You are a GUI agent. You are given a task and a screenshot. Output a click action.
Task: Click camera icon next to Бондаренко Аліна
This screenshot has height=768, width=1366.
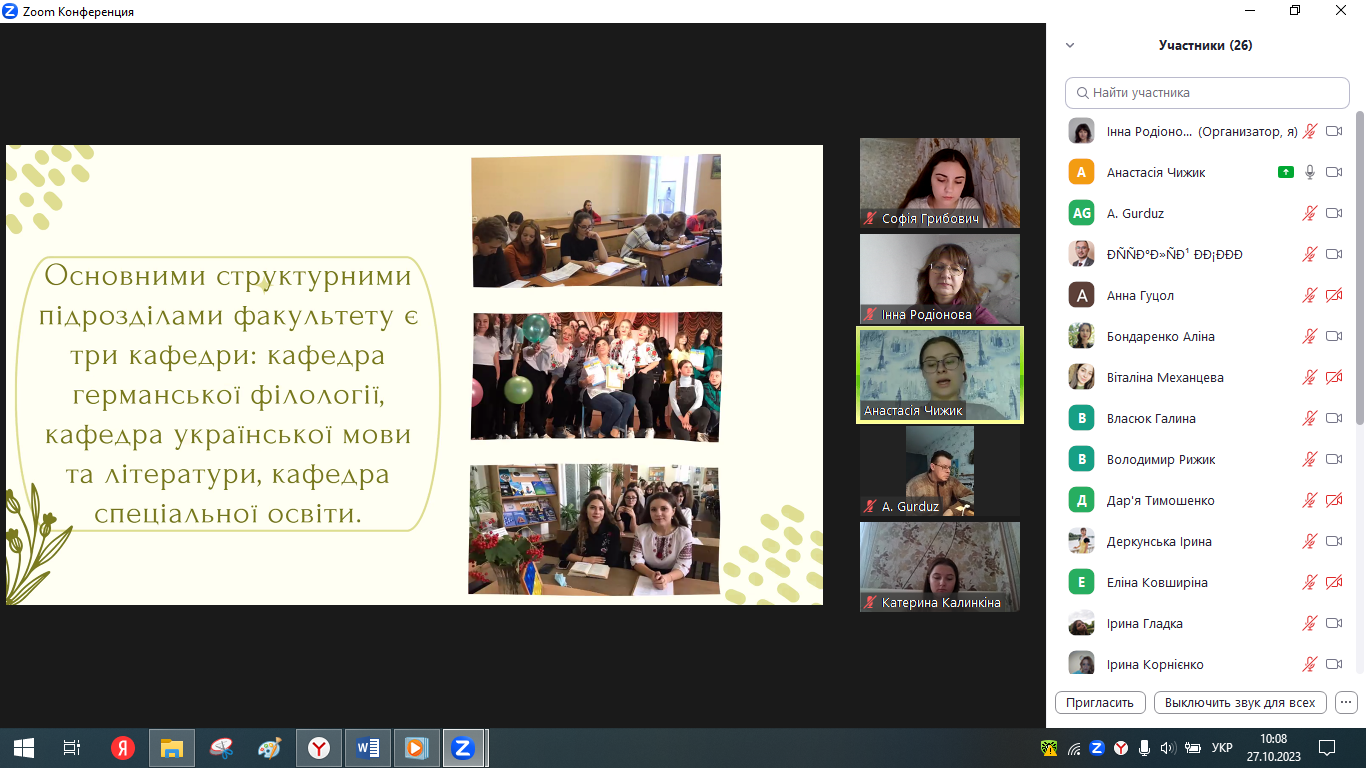pyautogui.click(x=1334, y=336)
